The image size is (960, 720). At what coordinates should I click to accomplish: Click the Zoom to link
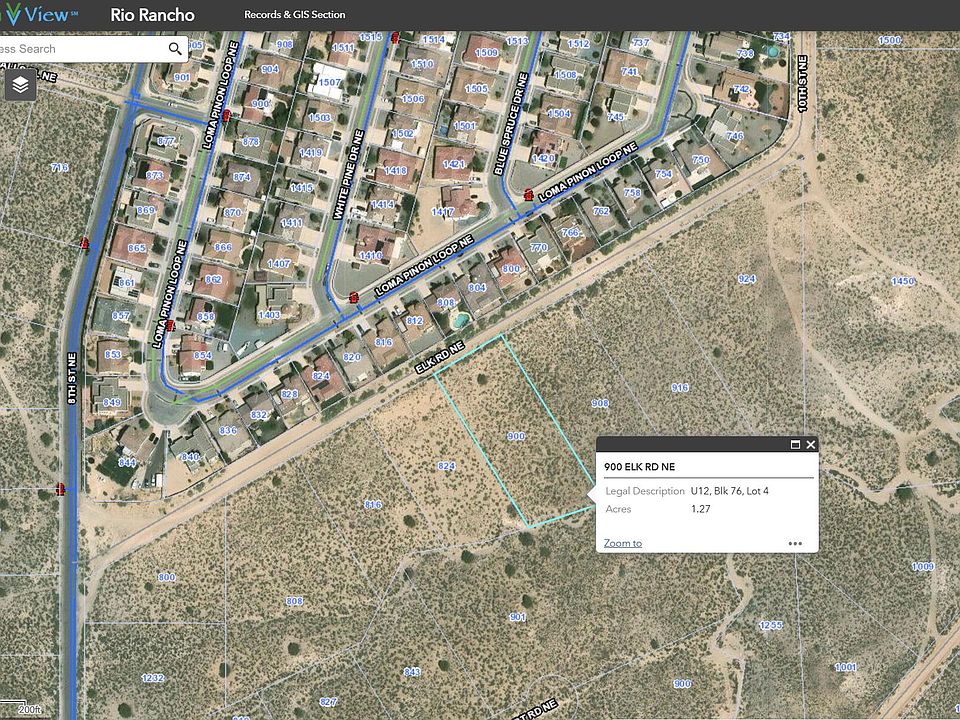coord(623,543)
